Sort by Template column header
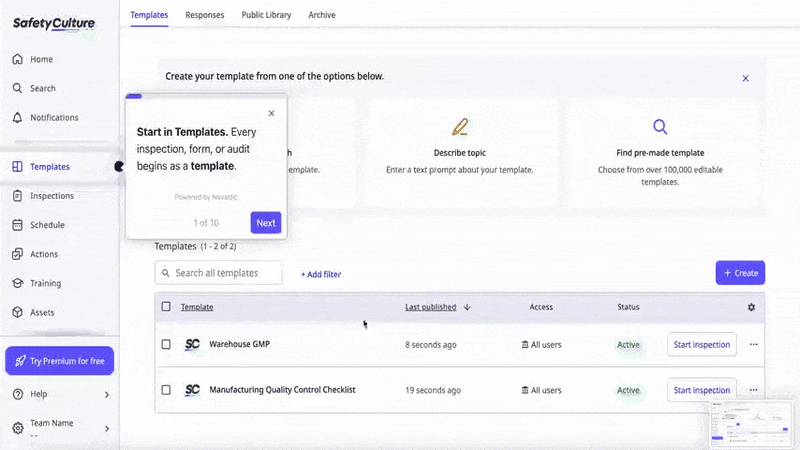Image resolution: width=800 pixels, height=450 pixels. pyautogui.click(x=197, y=307)
